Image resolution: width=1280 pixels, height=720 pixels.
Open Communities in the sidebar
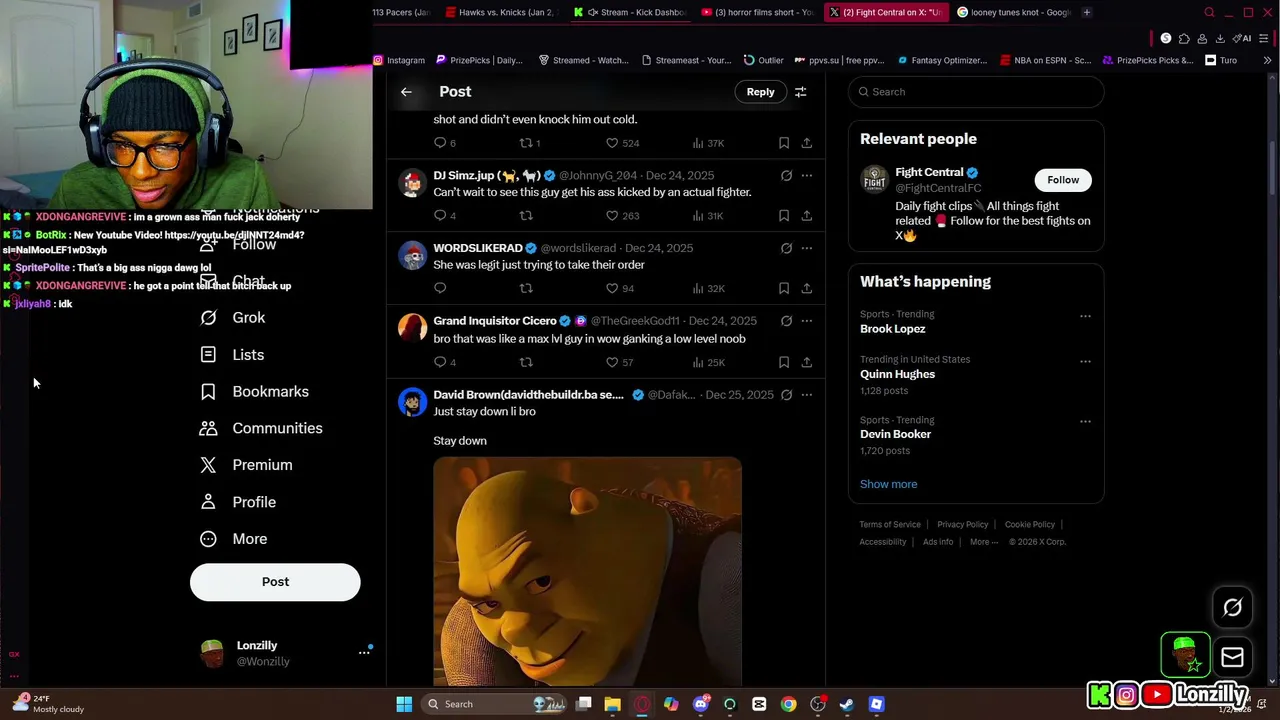point(260,428)
